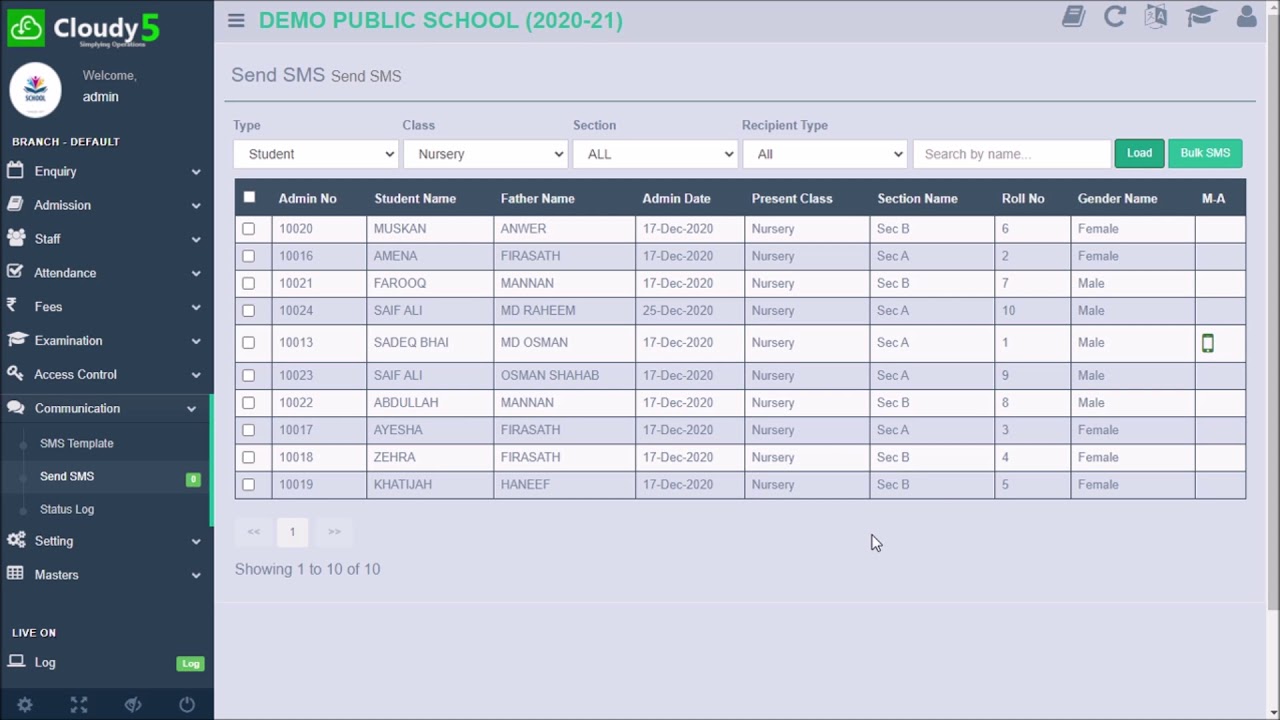Expand the Enquiry menu chevron
Screen dimensions: 1280x720
coord(196,172)
